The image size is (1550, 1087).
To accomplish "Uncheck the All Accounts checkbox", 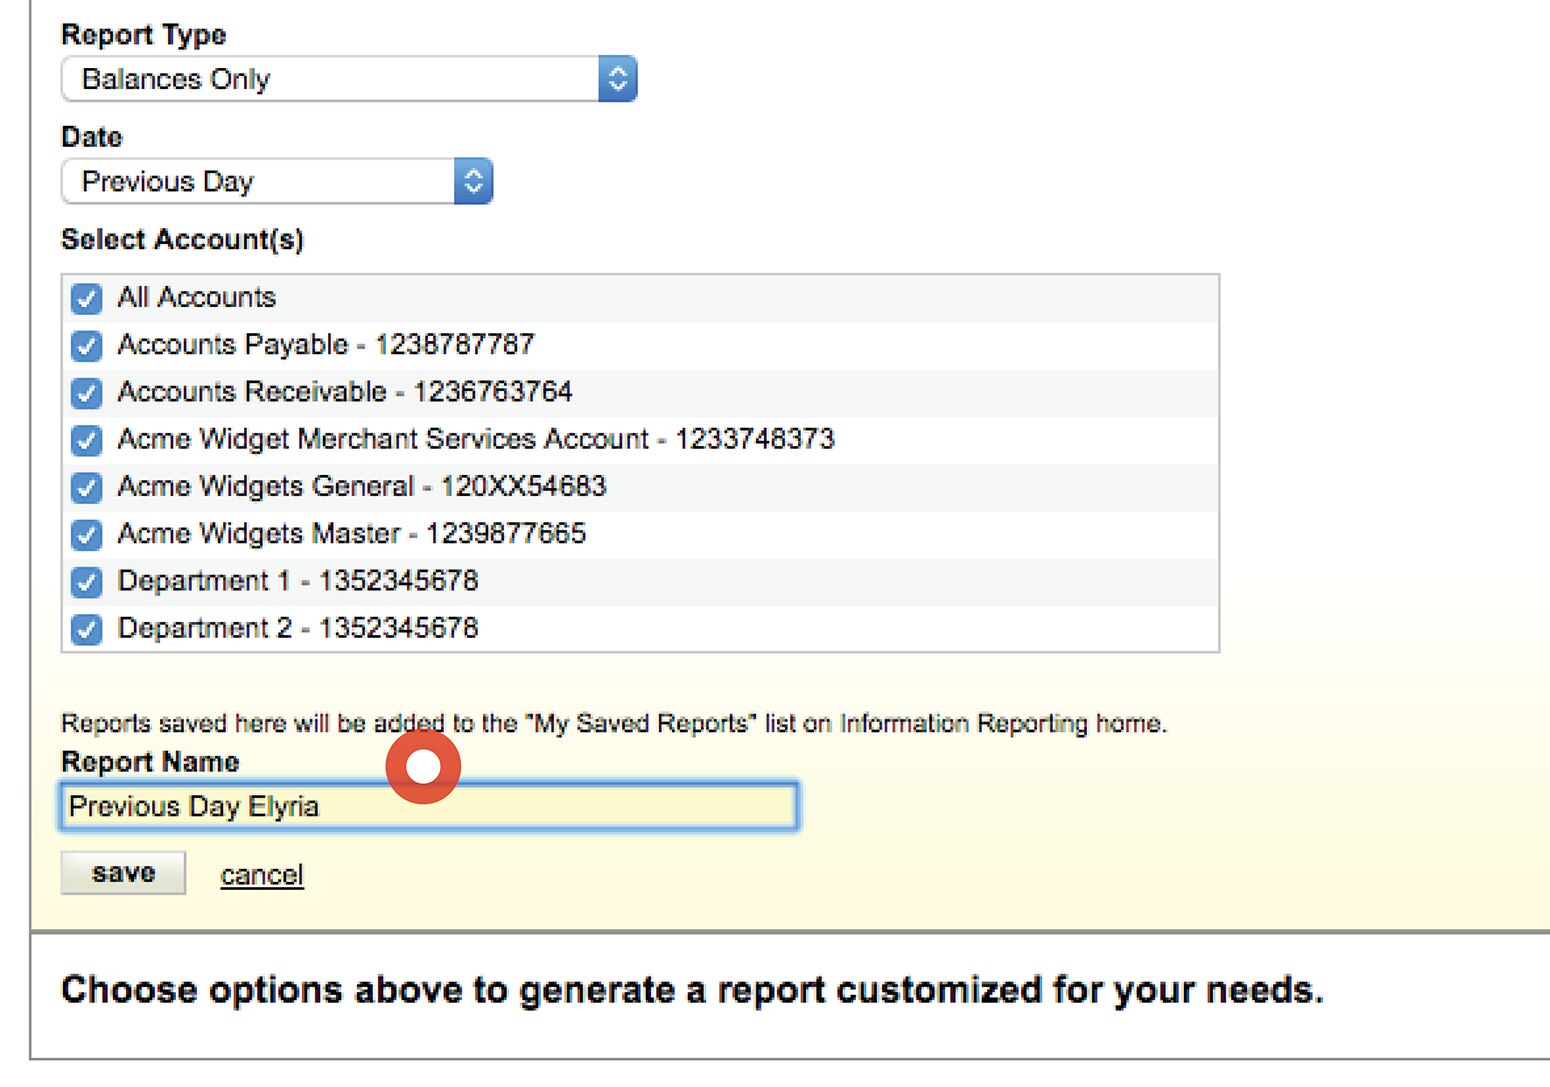I will (87, 298).
